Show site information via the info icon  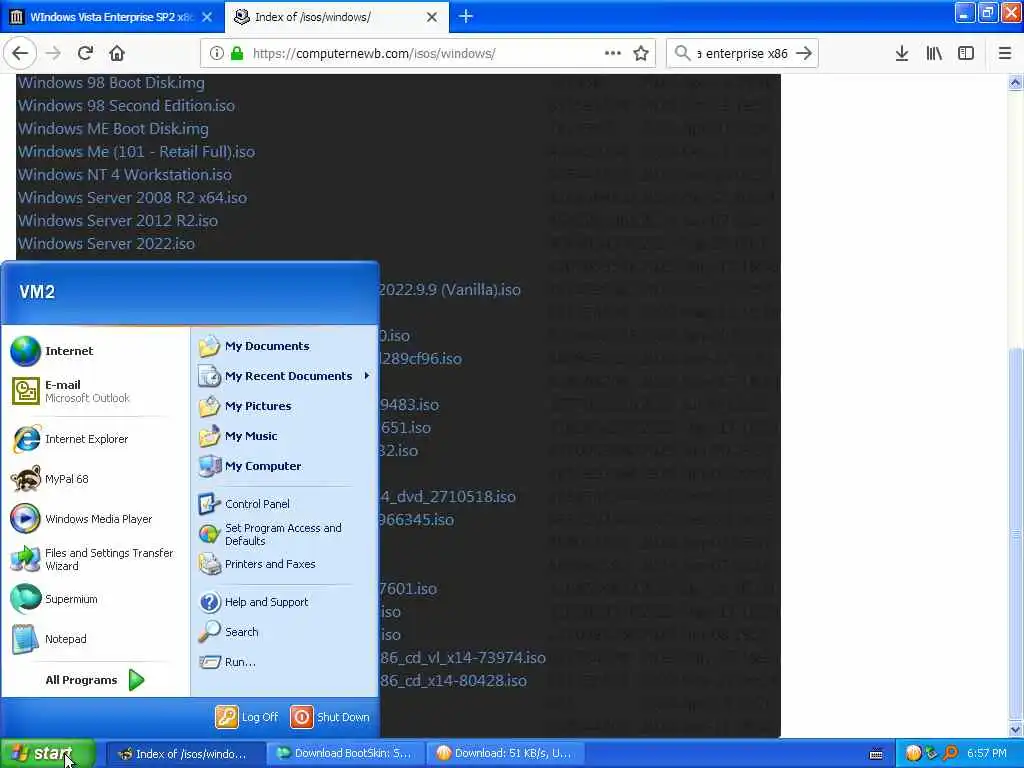[216, 53]
